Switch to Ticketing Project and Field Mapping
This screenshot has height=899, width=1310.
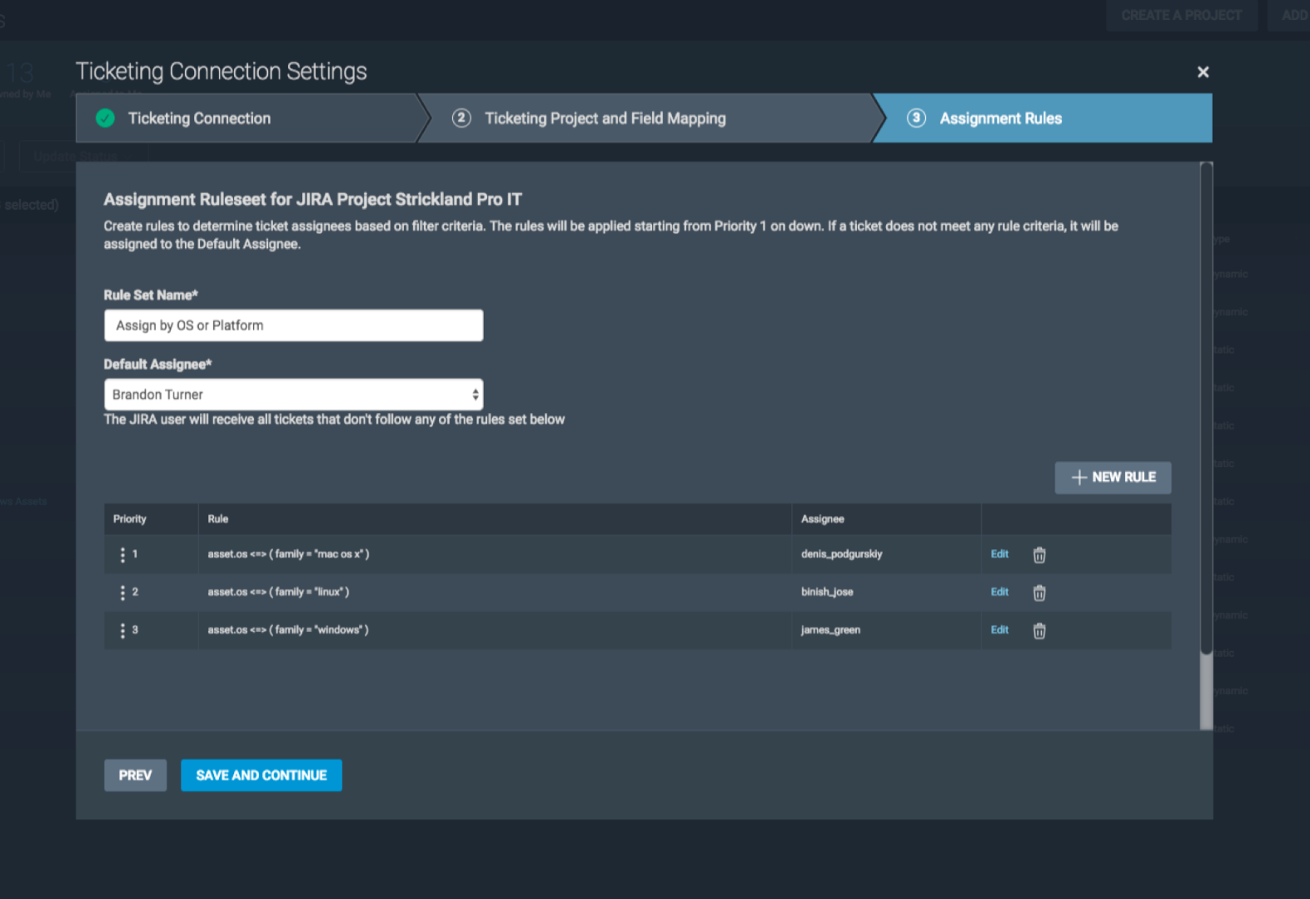(605, 118)
